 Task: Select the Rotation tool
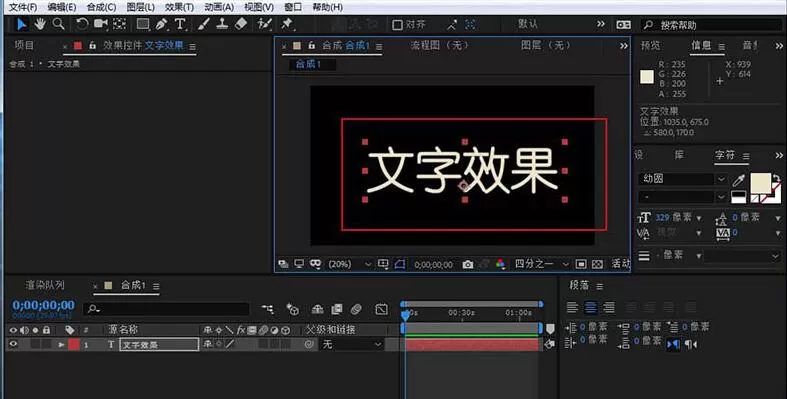pos(82,24)
